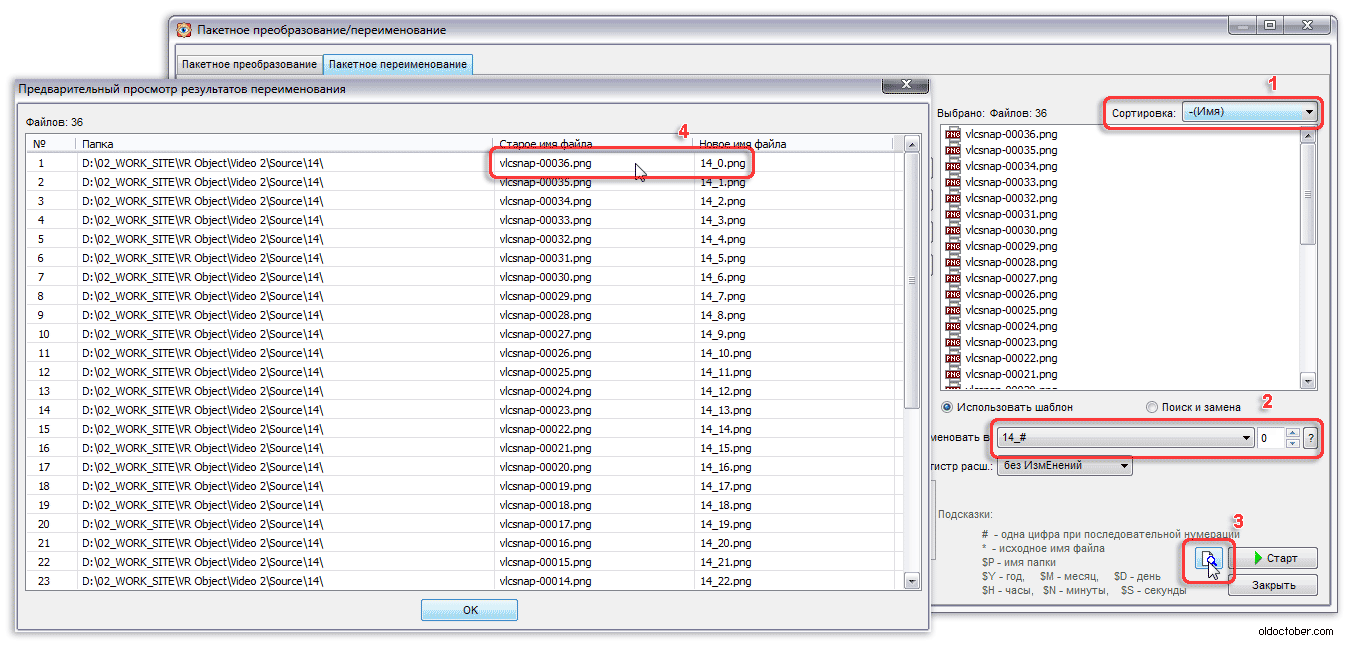Click old name 'vlcsnap-00014.png' in preview table
The image size is (1353, 647).
[x=545, y=581]
